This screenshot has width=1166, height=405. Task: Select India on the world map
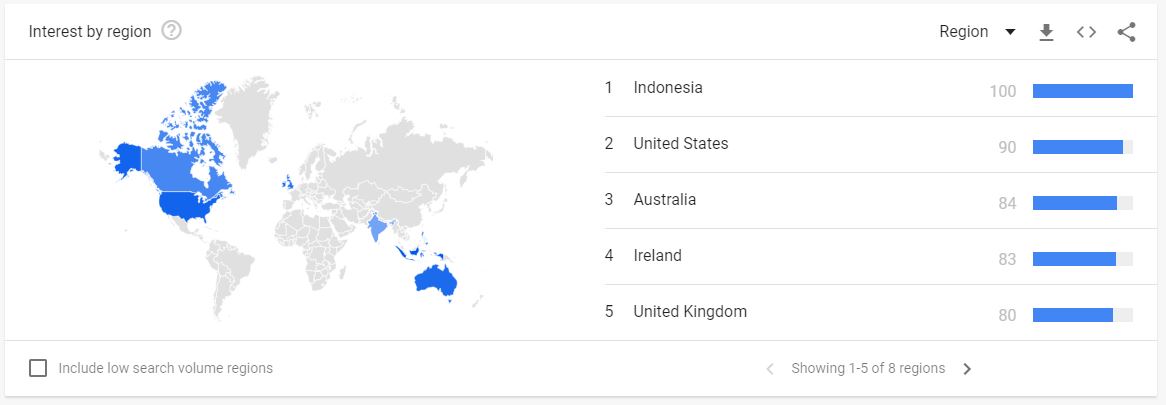point(378,230)
